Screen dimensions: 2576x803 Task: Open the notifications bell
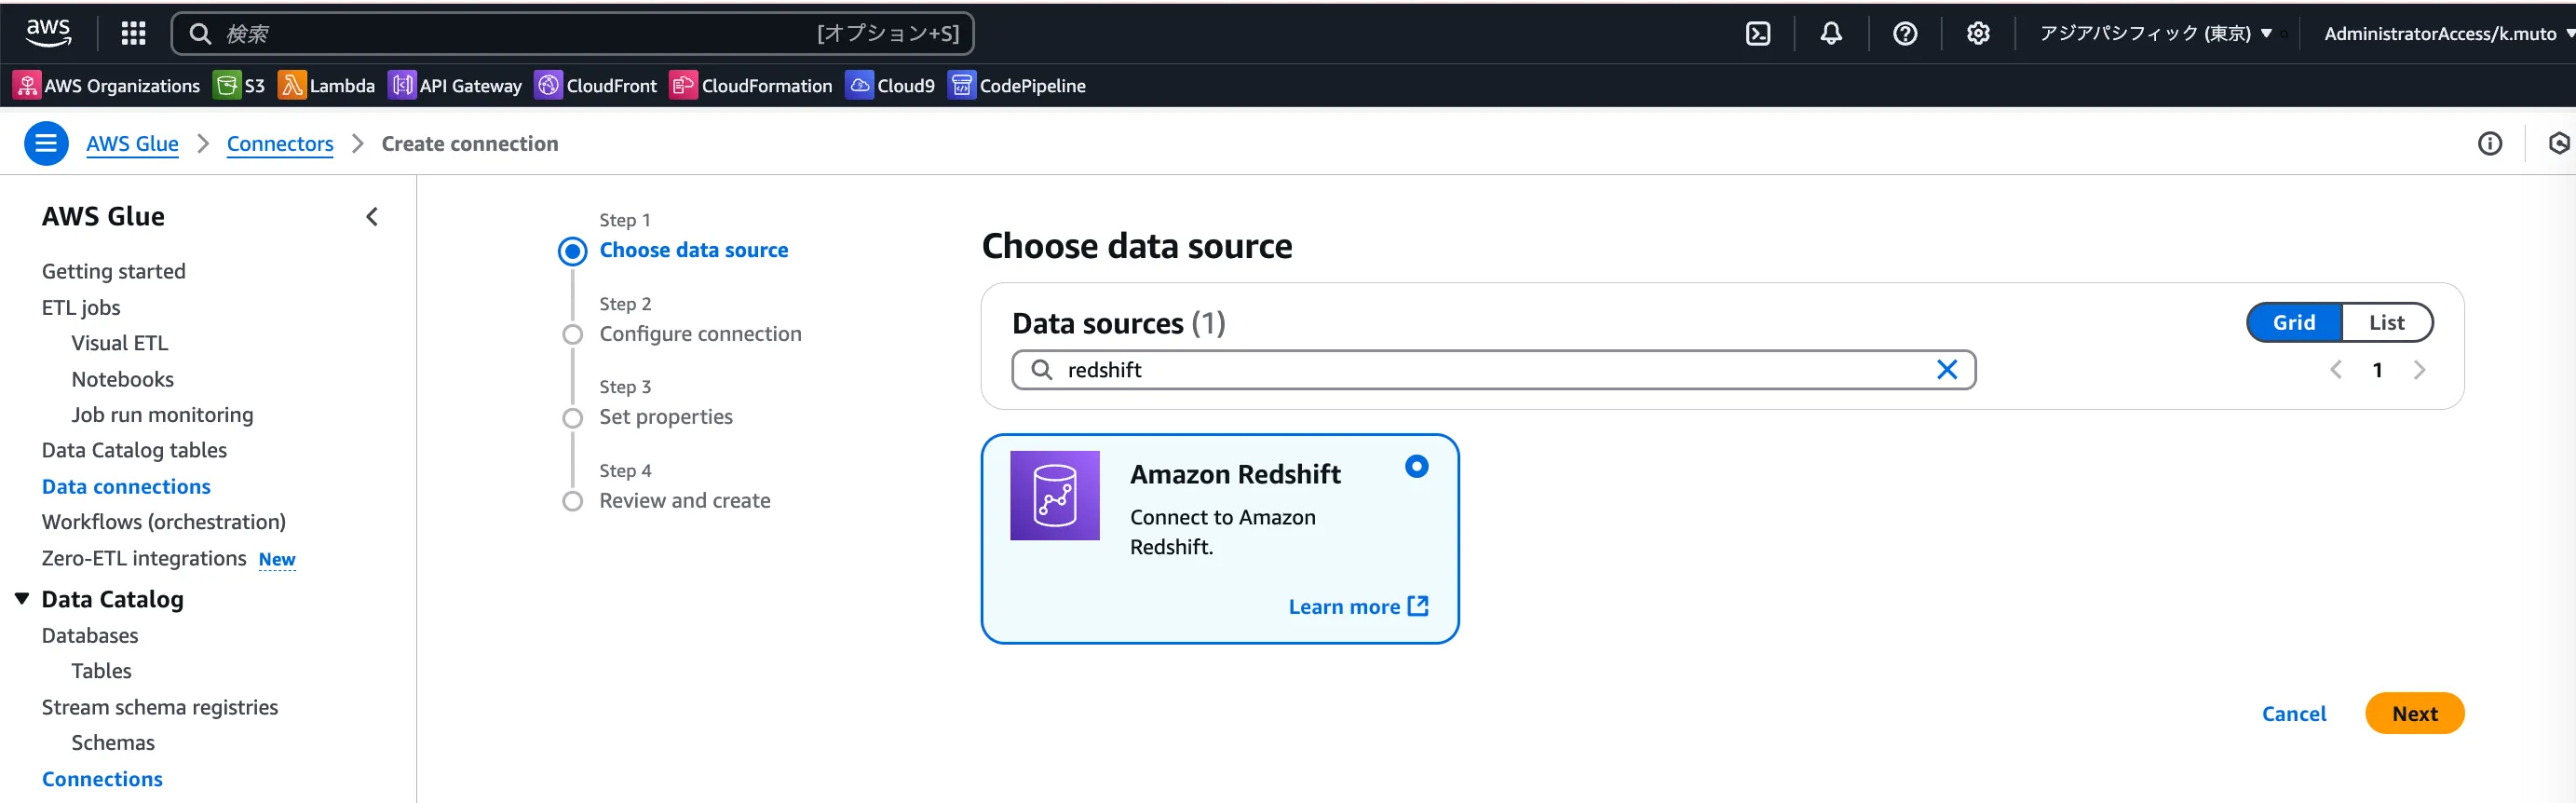pyautogui.click(x=1830, y=33)
